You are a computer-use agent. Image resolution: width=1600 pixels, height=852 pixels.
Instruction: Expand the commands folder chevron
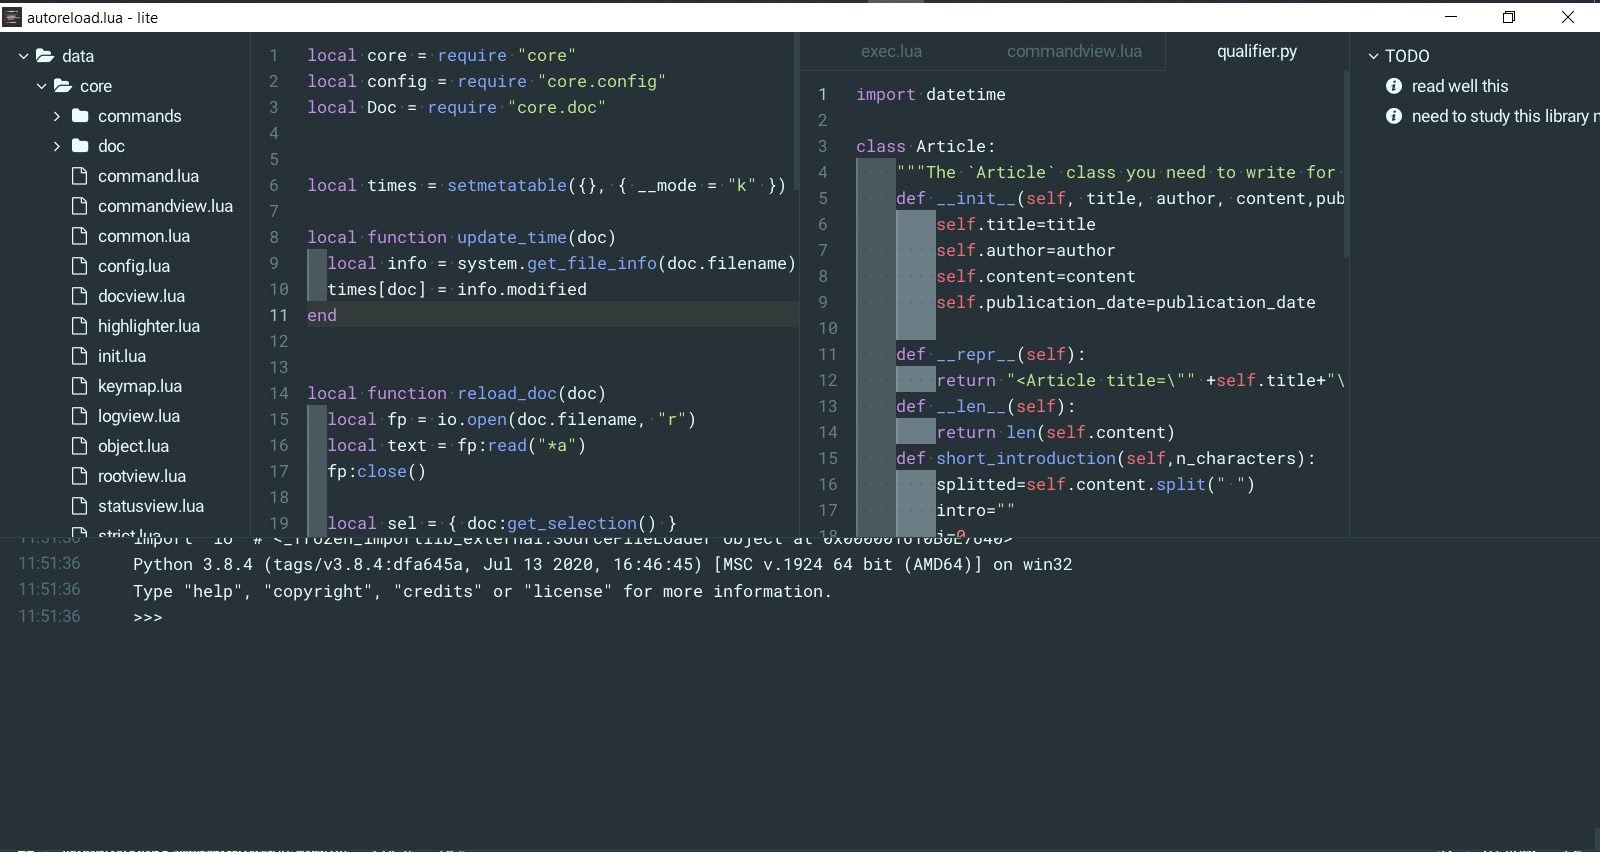57,116
